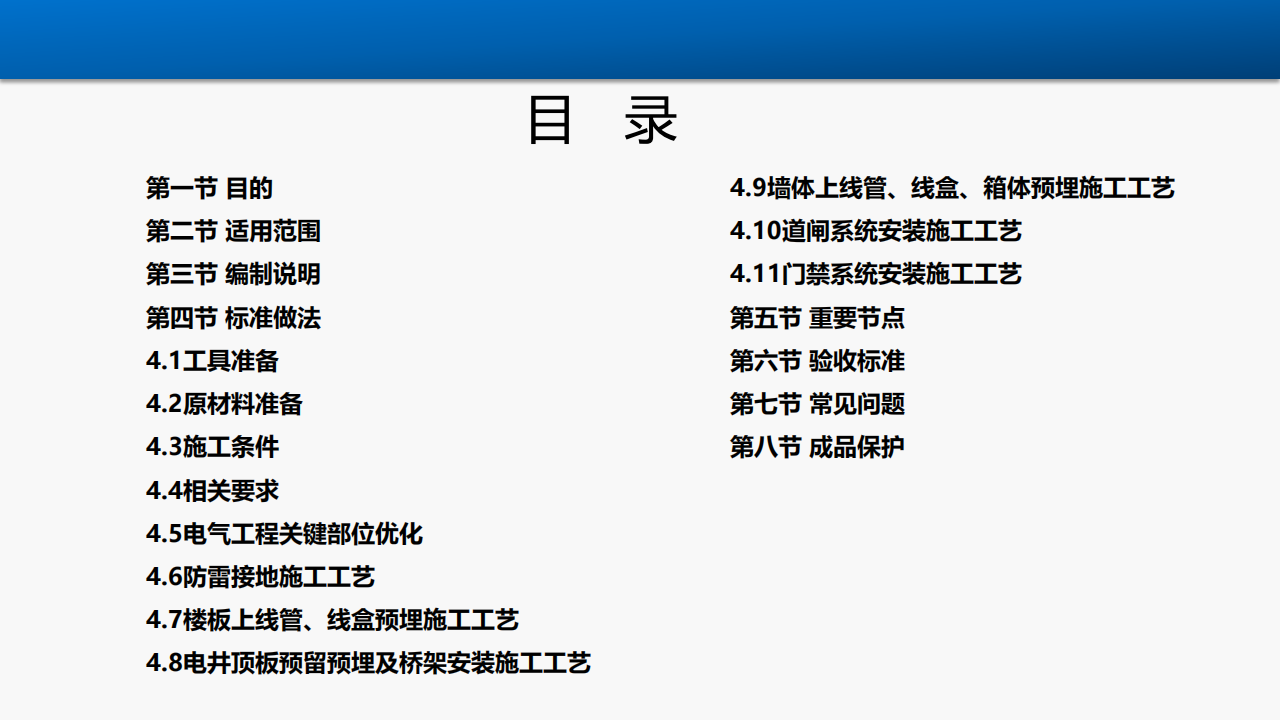The height and width of the screenshot is (720, 1280).
Task: Select the 4.2原材料准备 item
Action: click(x=224, y=404)
